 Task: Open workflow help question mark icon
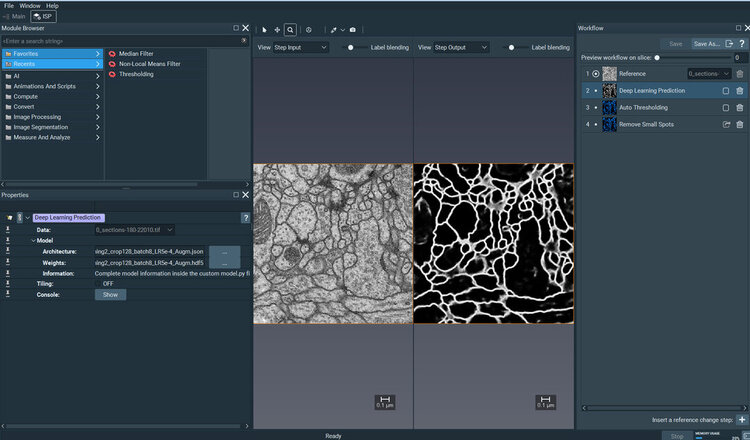(742, 44)
